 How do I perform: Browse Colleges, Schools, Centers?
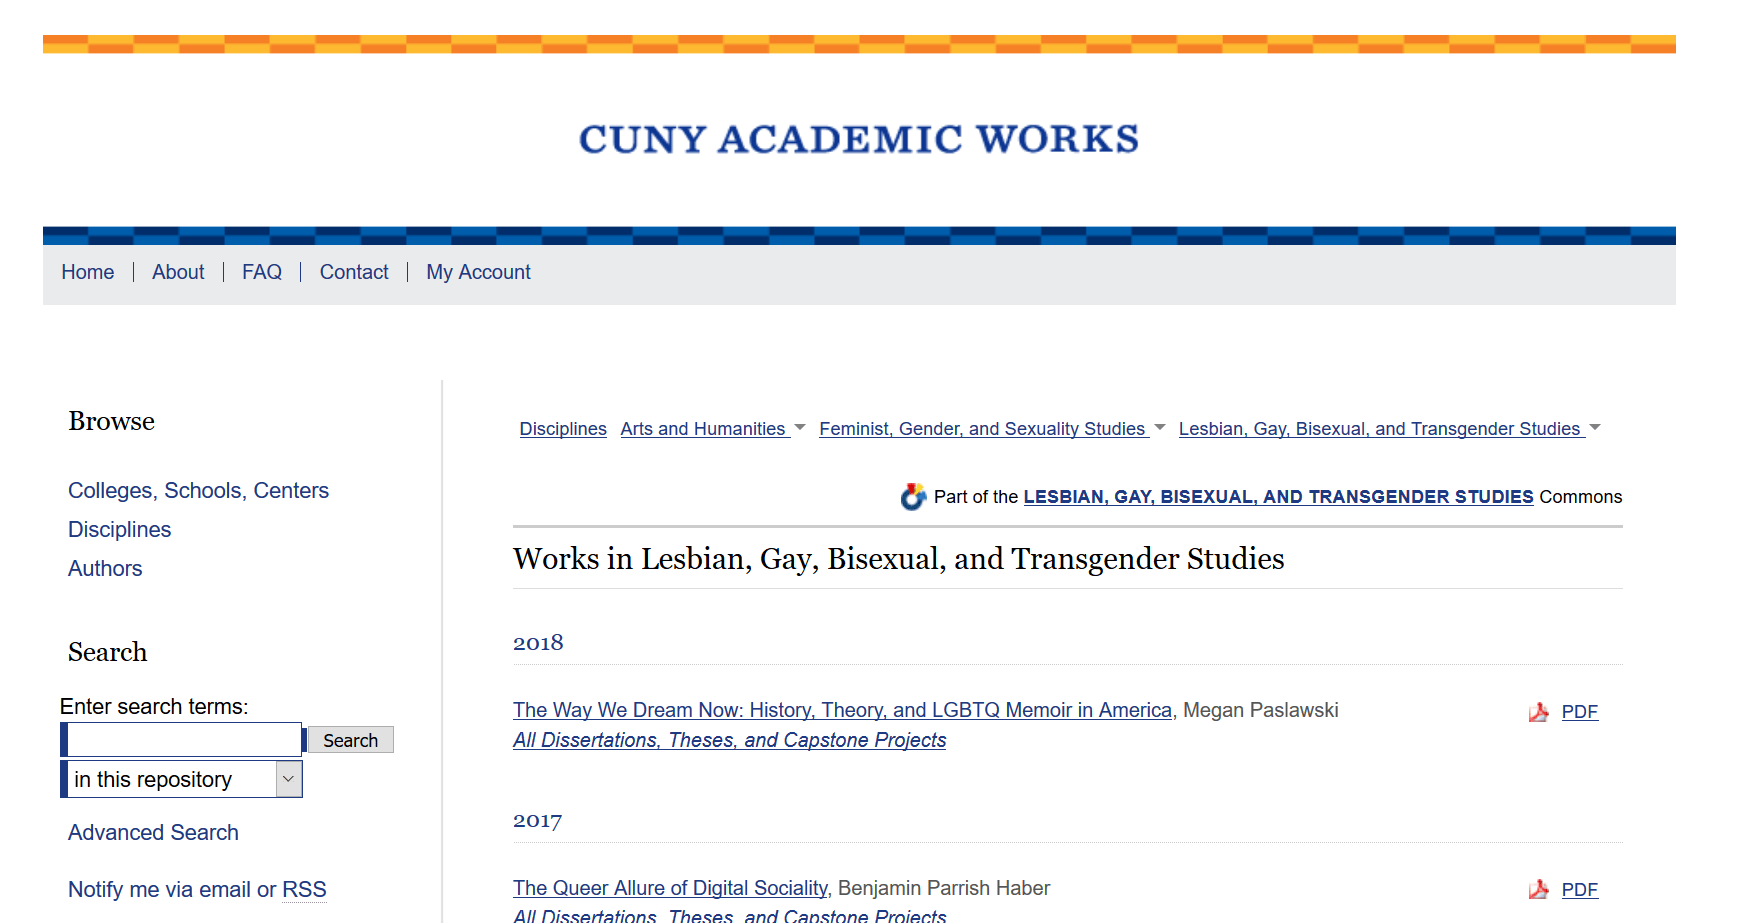[x=198, y=491]
